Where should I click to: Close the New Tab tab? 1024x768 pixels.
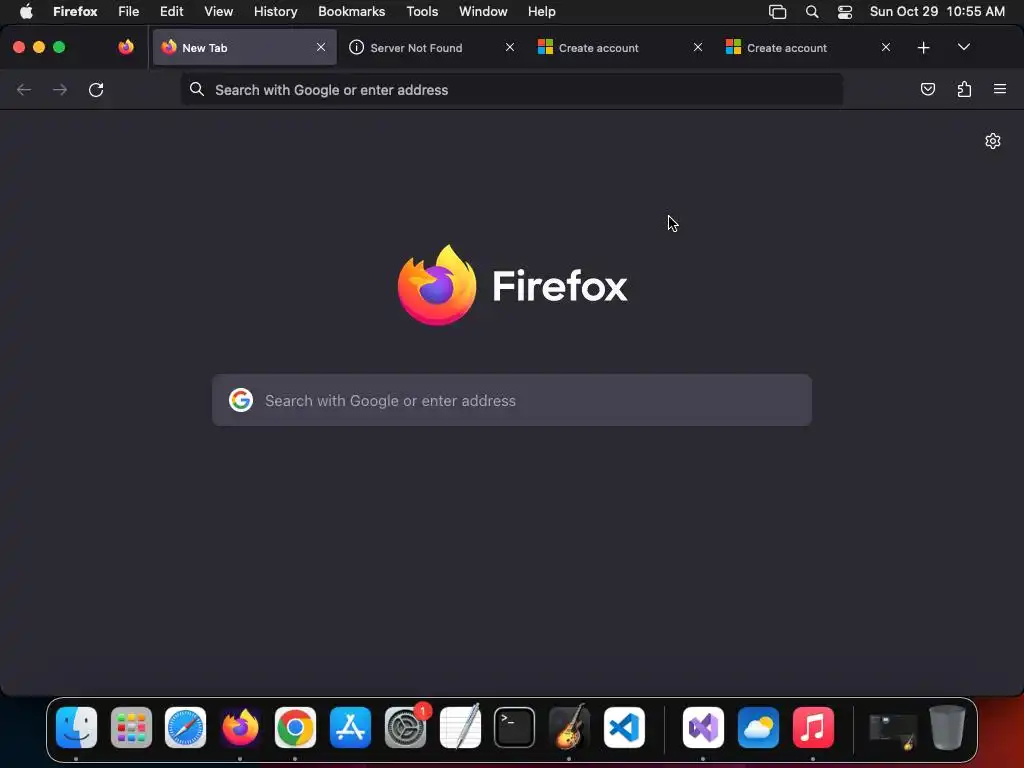click(x=321, y=47)
